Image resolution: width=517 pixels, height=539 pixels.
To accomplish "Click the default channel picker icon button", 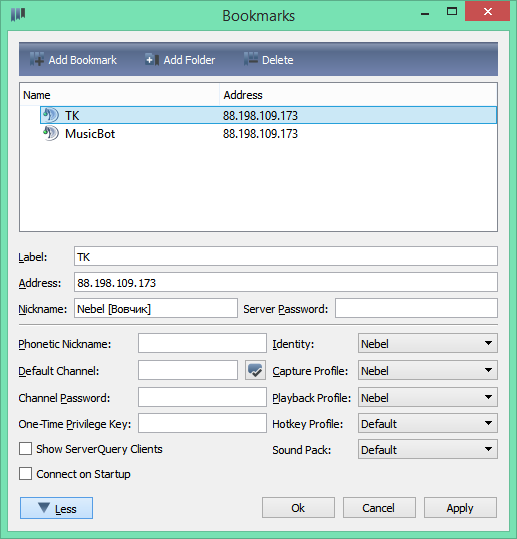I will [255, 370].
